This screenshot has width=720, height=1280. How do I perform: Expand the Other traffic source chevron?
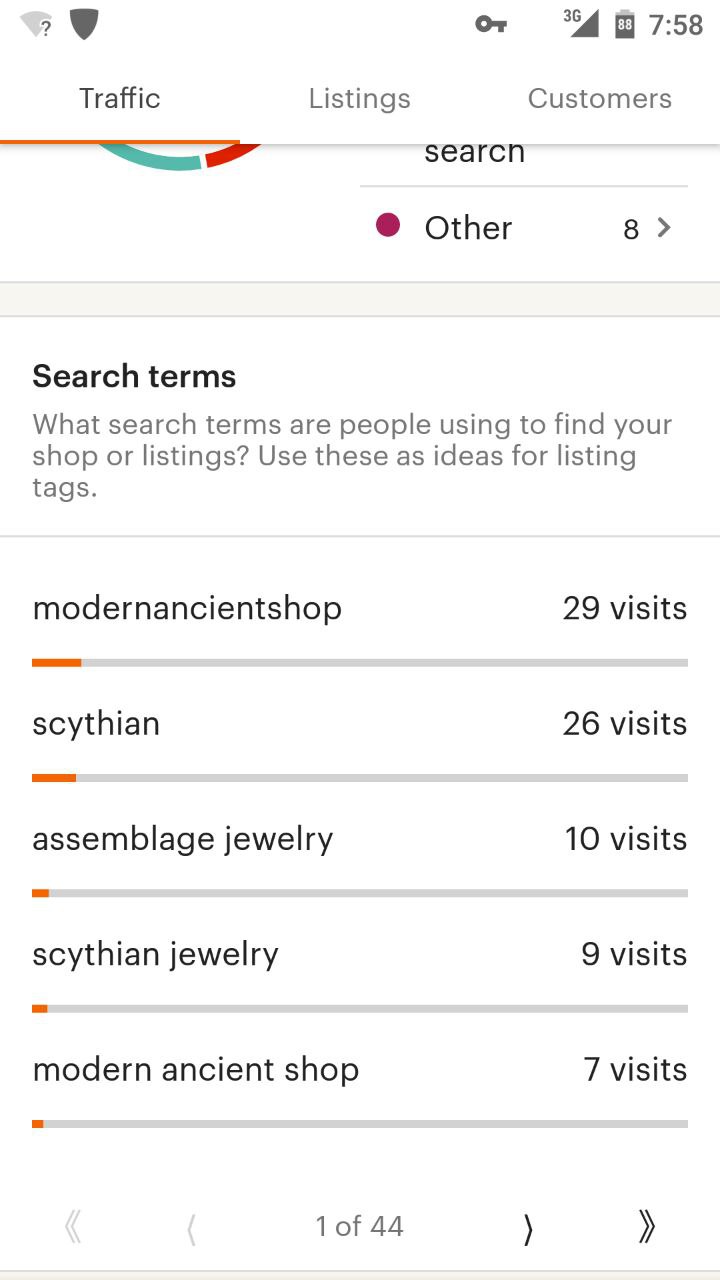(x=664, y=228)
